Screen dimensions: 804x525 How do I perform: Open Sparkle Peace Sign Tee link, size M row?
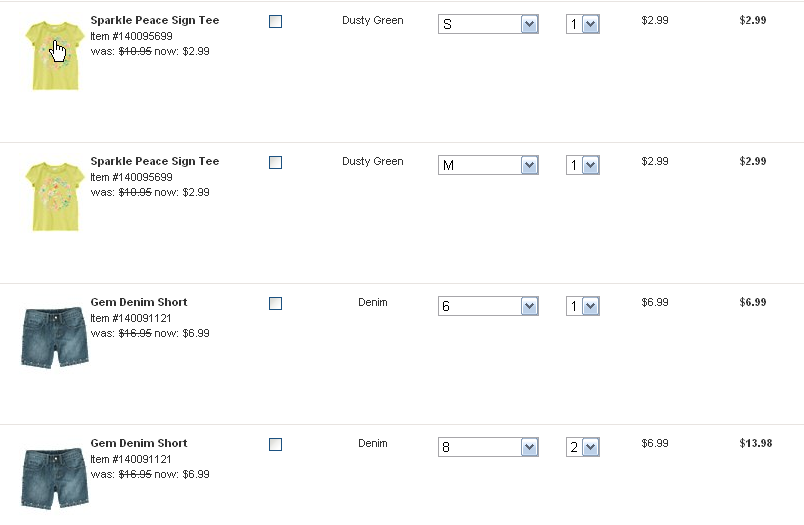(x=154, y=161)
